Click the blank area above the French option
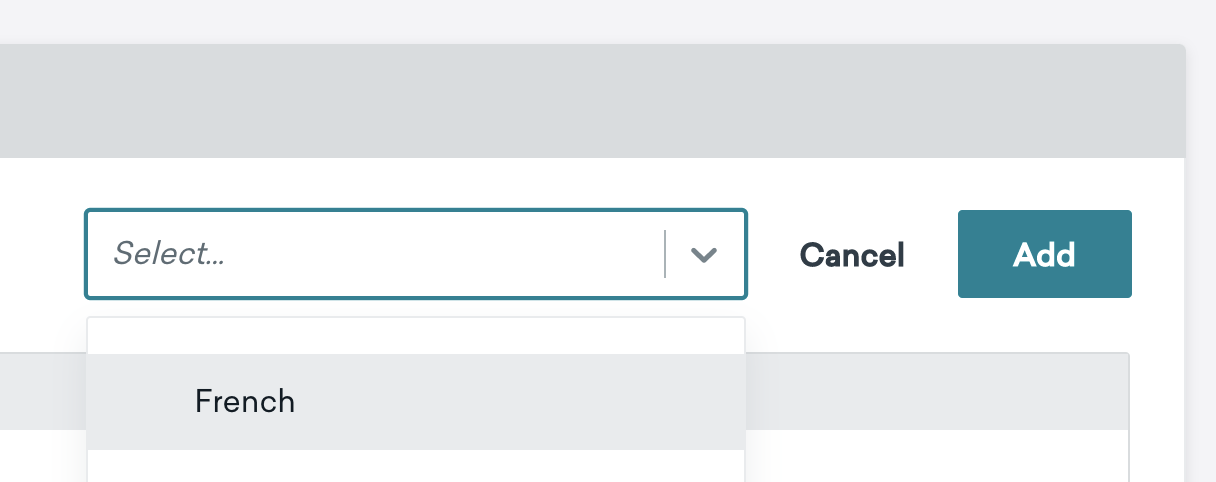1216x482 pixels. click(x=416, y=336)
